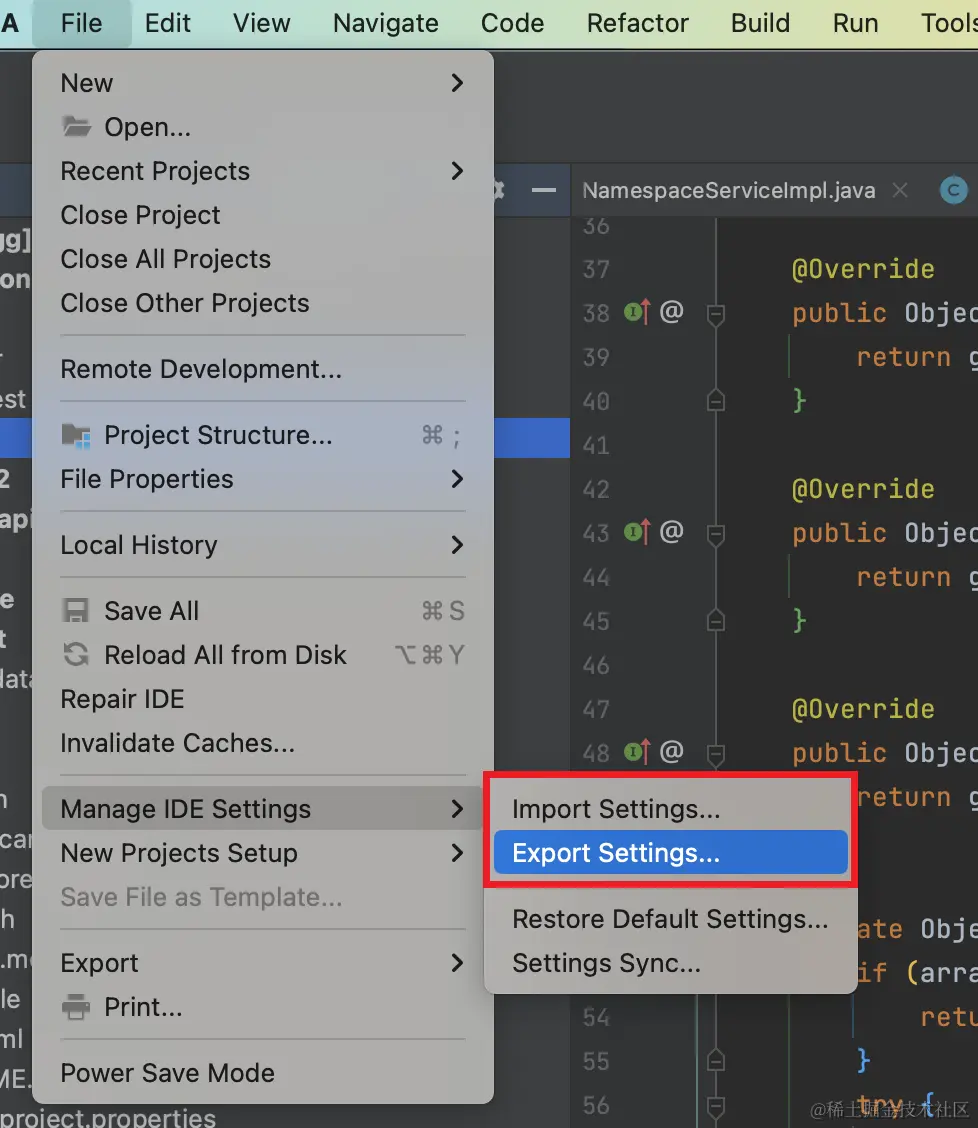Screen dimensions: 978x1128
Task: Collapse the method fold marker at line 43
Action: pos(716,534)
